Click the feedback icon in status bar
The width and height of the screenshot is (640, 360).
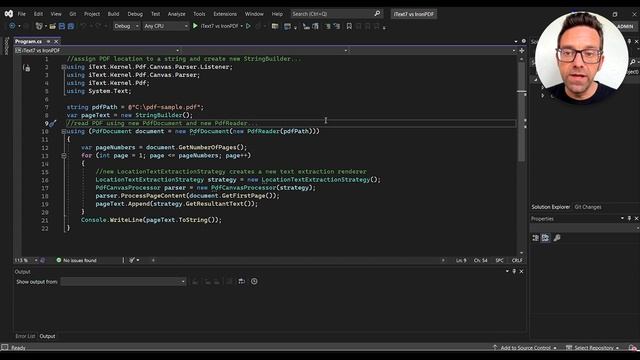point(632,348)
